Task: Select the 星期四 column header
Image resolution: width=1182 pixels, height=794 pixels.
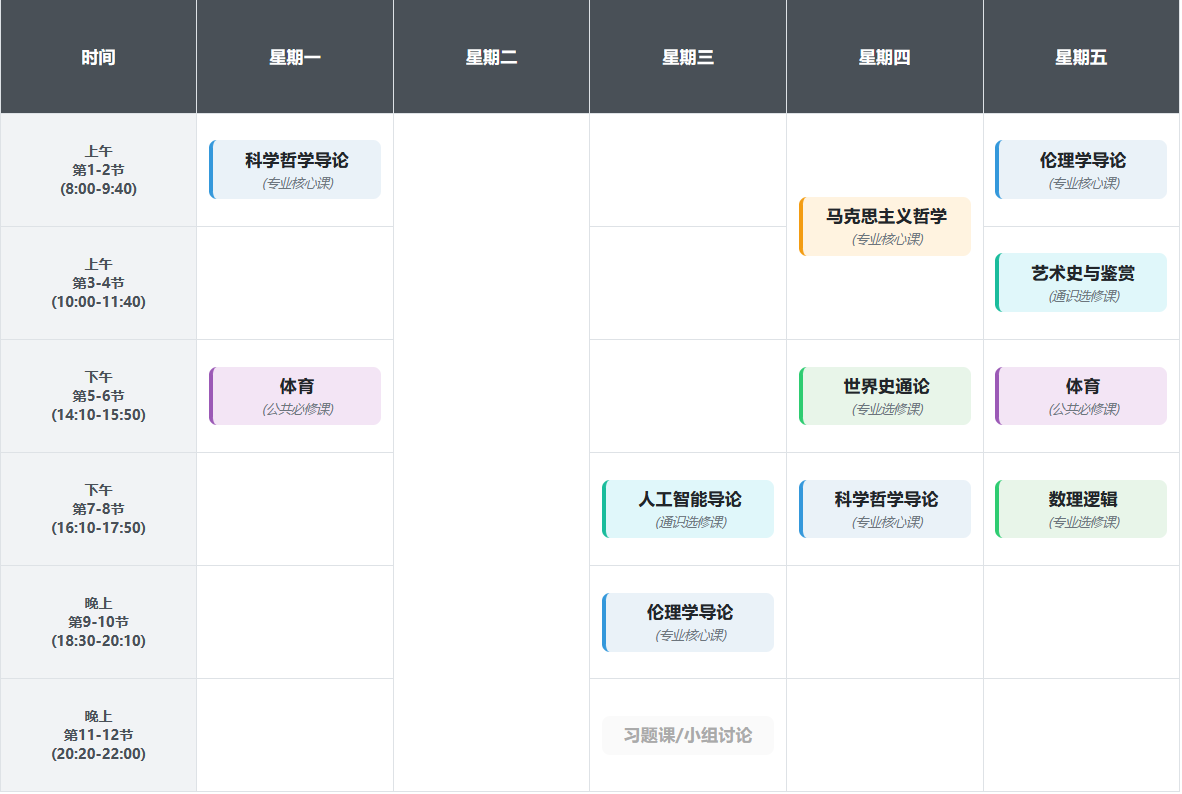Action: click(884, 57)
